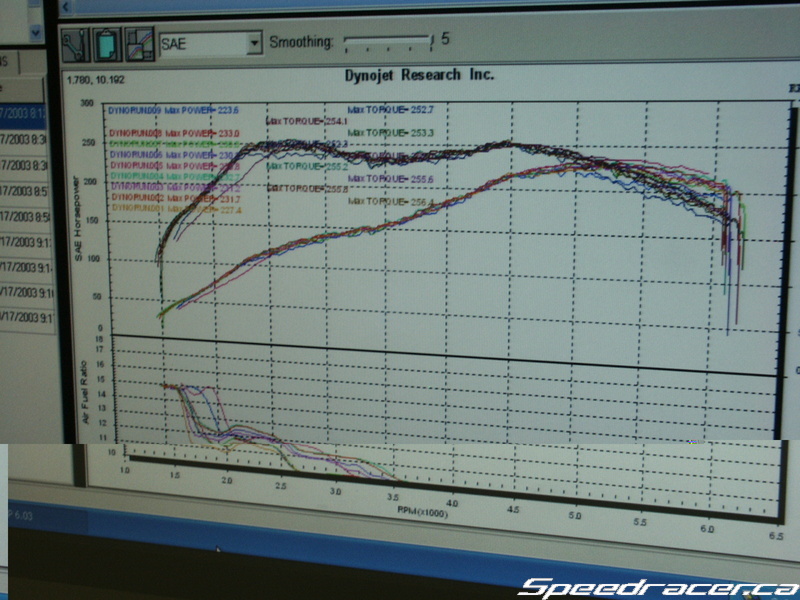Select the highlighted run dated 2003 8:1
Viewport: 800px width, 600px height.
coord(24,112)
